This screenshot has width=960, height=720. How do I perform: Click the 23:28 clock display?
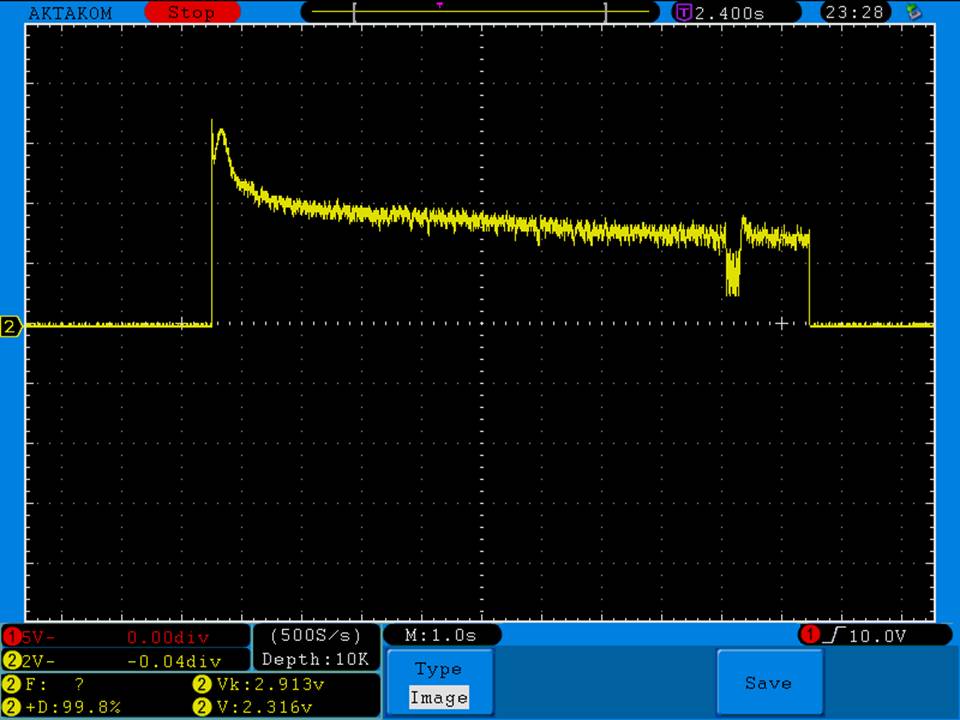coord(850,13)
